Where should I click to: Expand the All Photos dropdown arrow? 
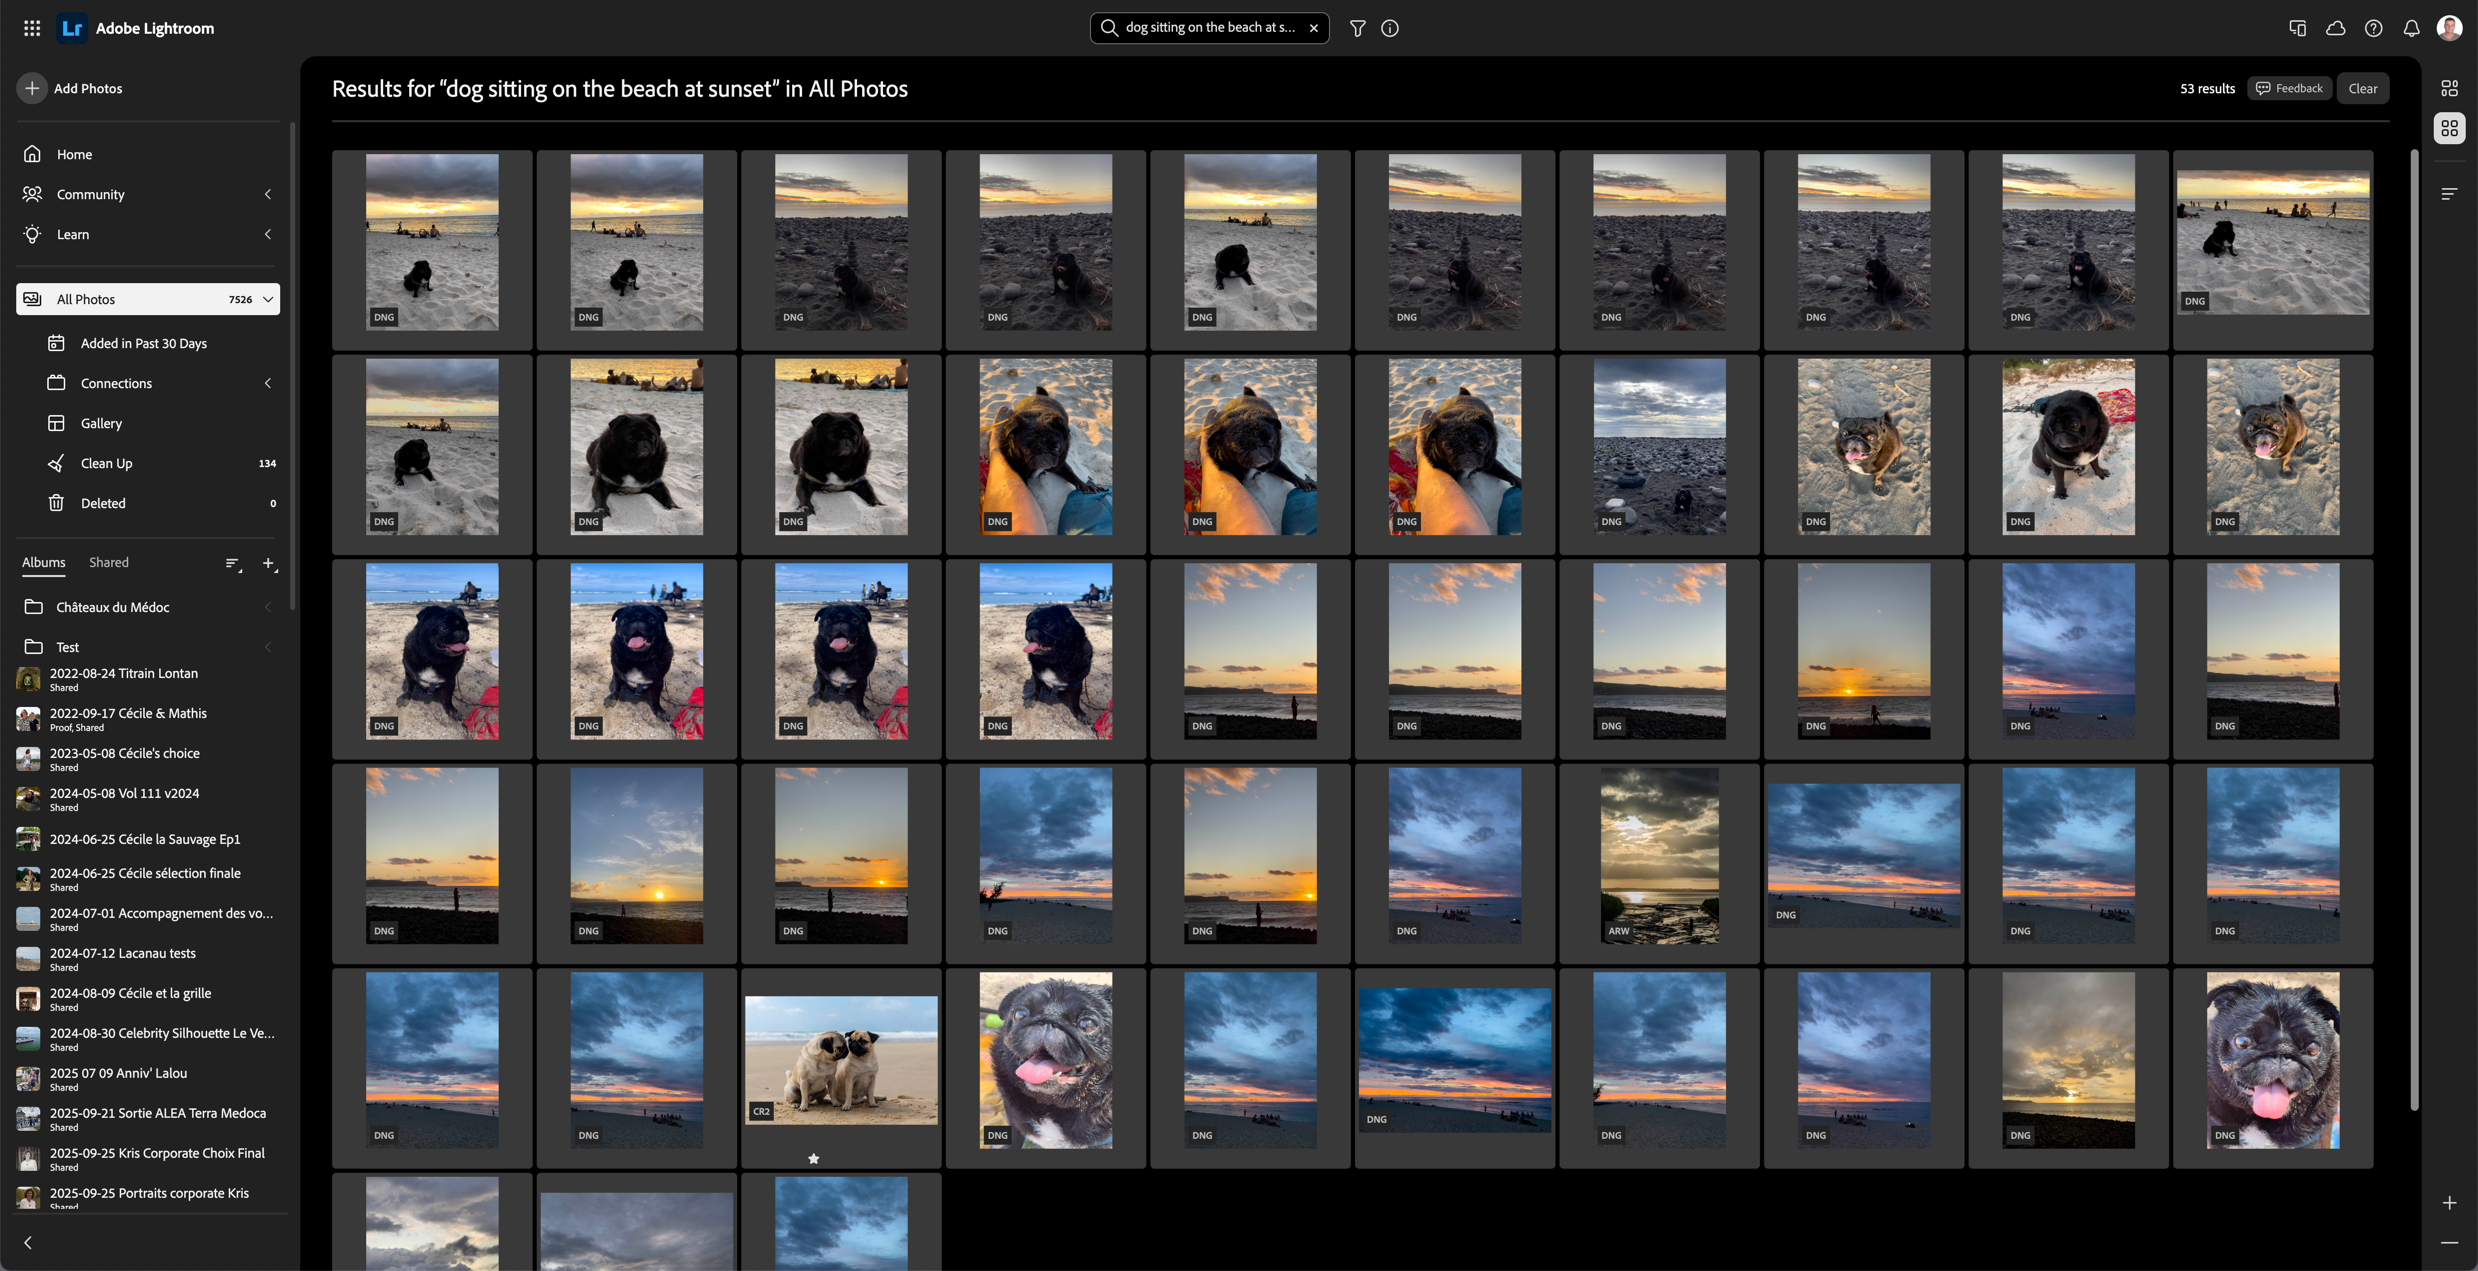tap(268, 299)
